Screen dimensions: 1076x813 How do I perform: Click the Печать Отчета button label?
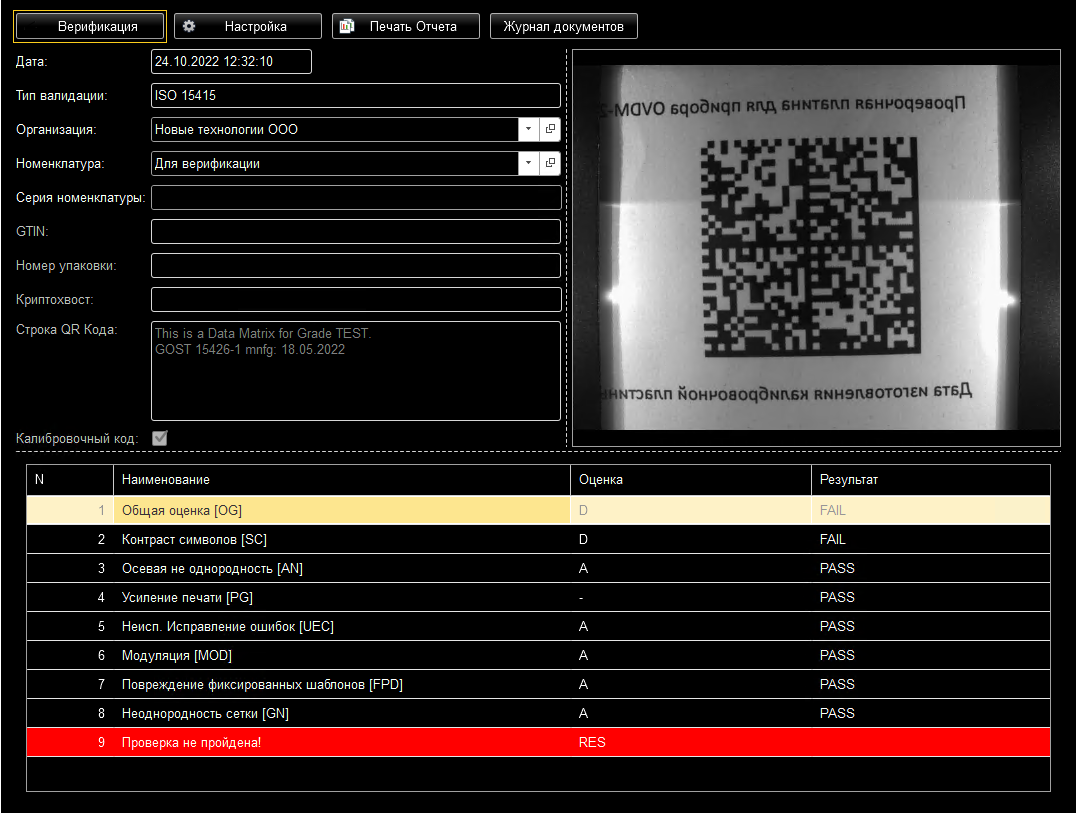pos(413,26)
